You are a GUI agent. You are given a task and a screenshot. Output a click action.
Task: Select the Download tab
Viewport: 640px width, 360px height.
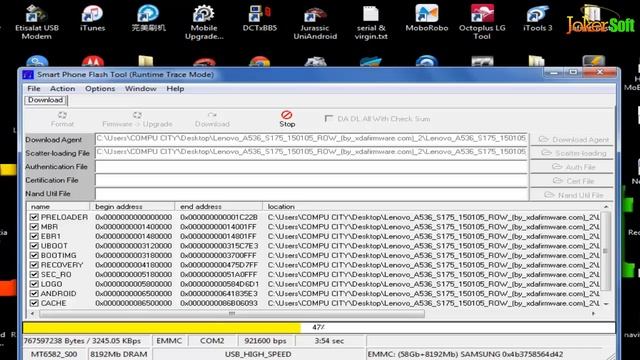[45, 100]
